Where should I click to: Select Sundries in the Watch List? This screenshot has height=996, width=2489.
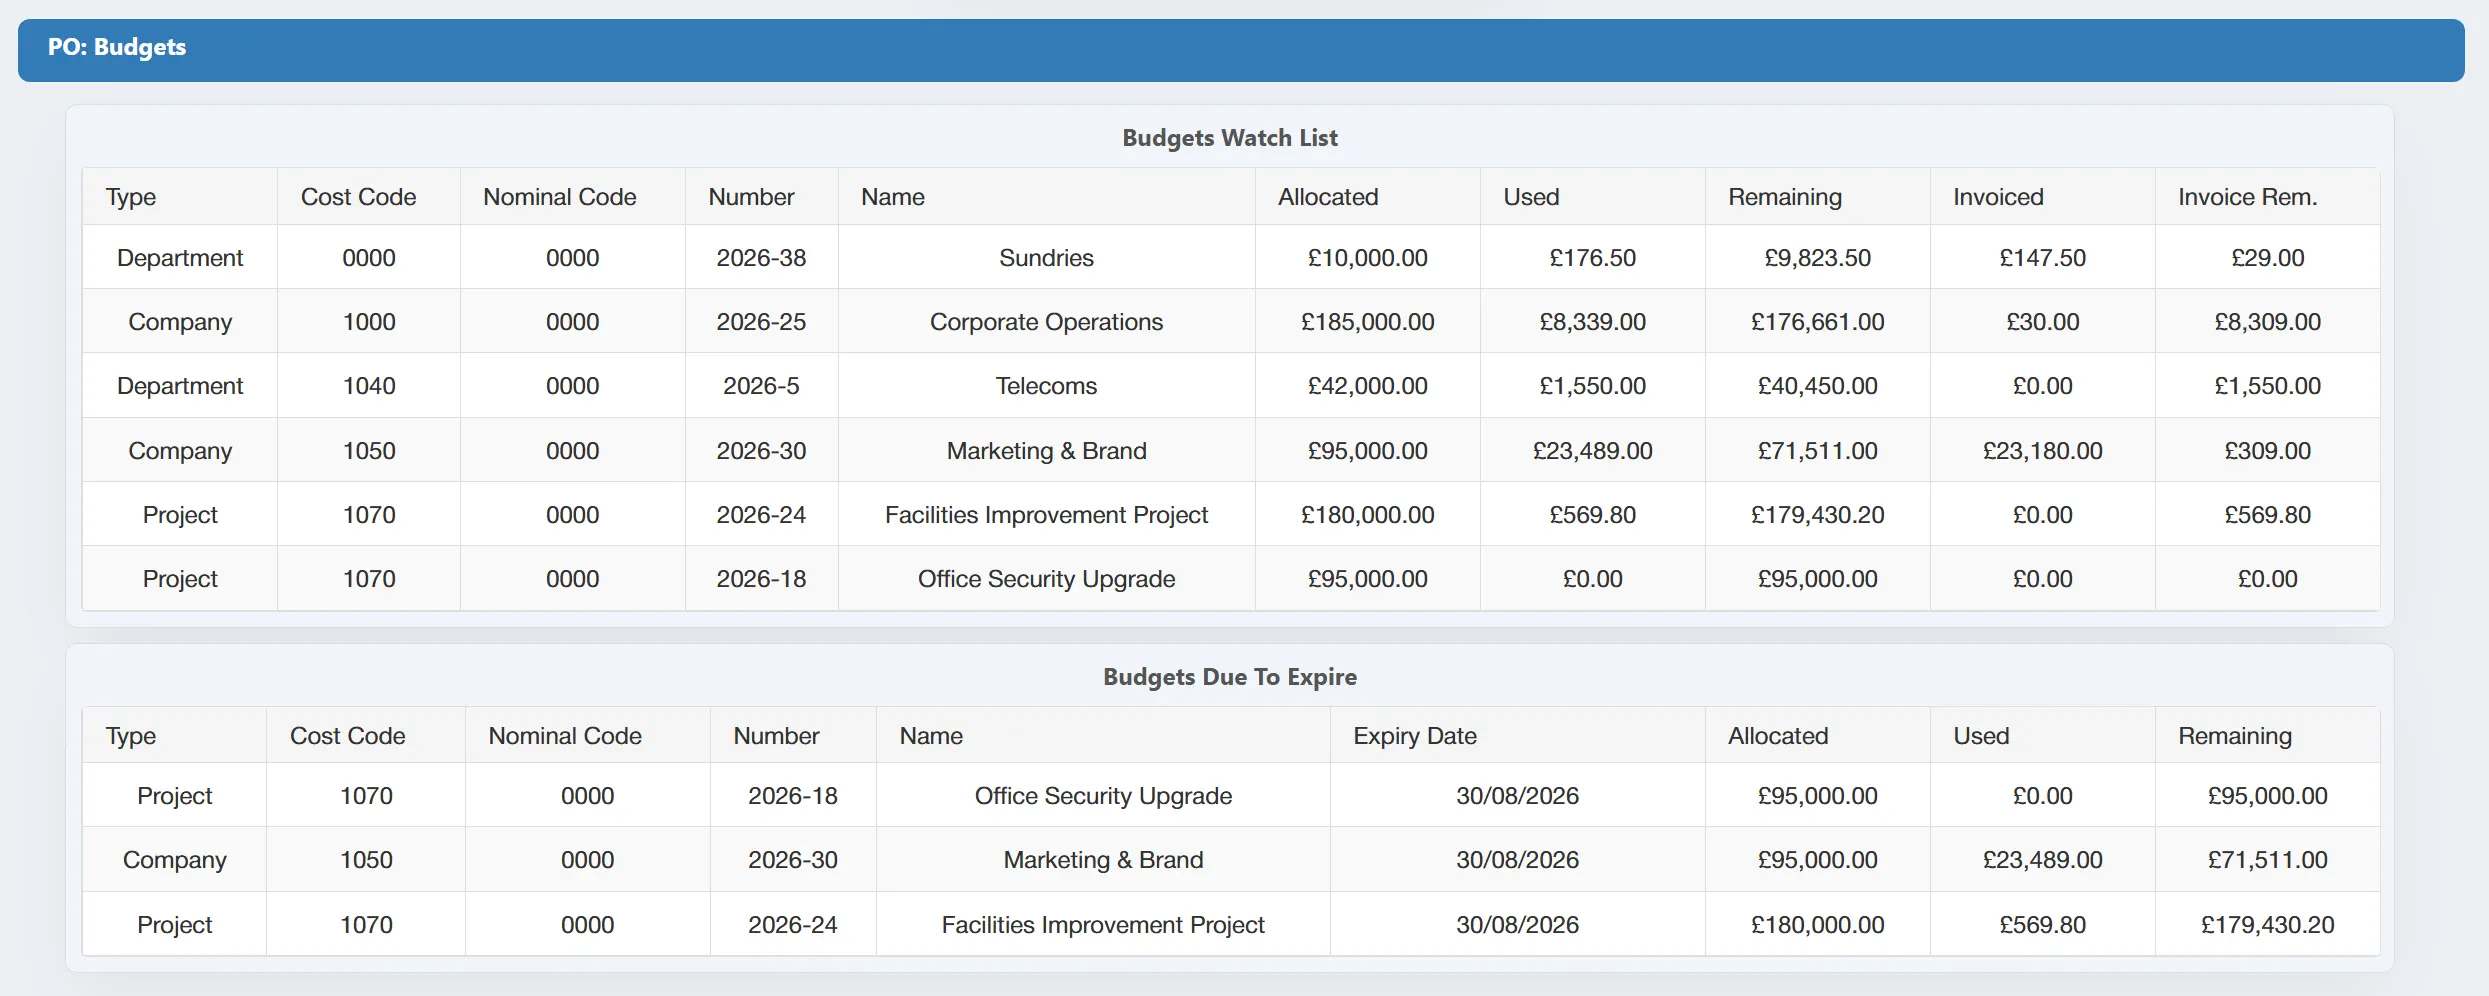pos(1046,258)
